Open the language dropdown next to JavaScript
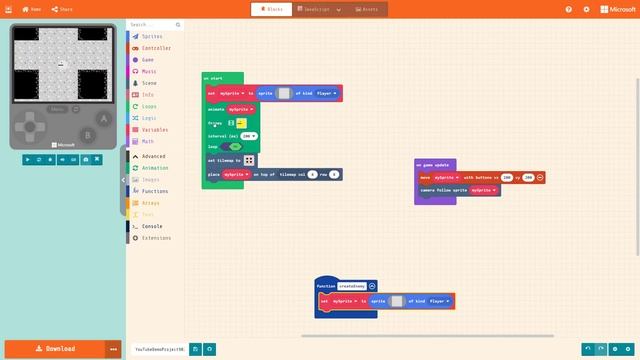640x360 pixels. (x=339, y=9)
